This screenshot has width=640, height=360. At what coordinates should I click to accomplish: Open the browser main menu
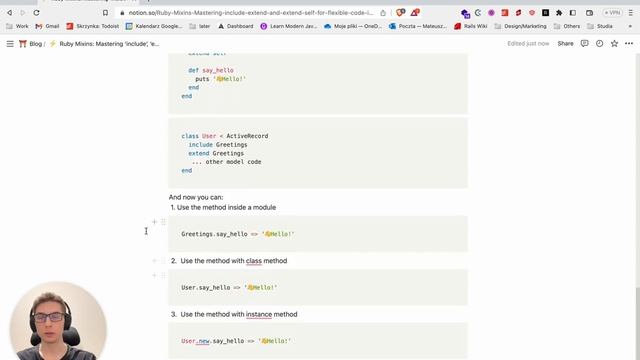click(x=630, y=13)
